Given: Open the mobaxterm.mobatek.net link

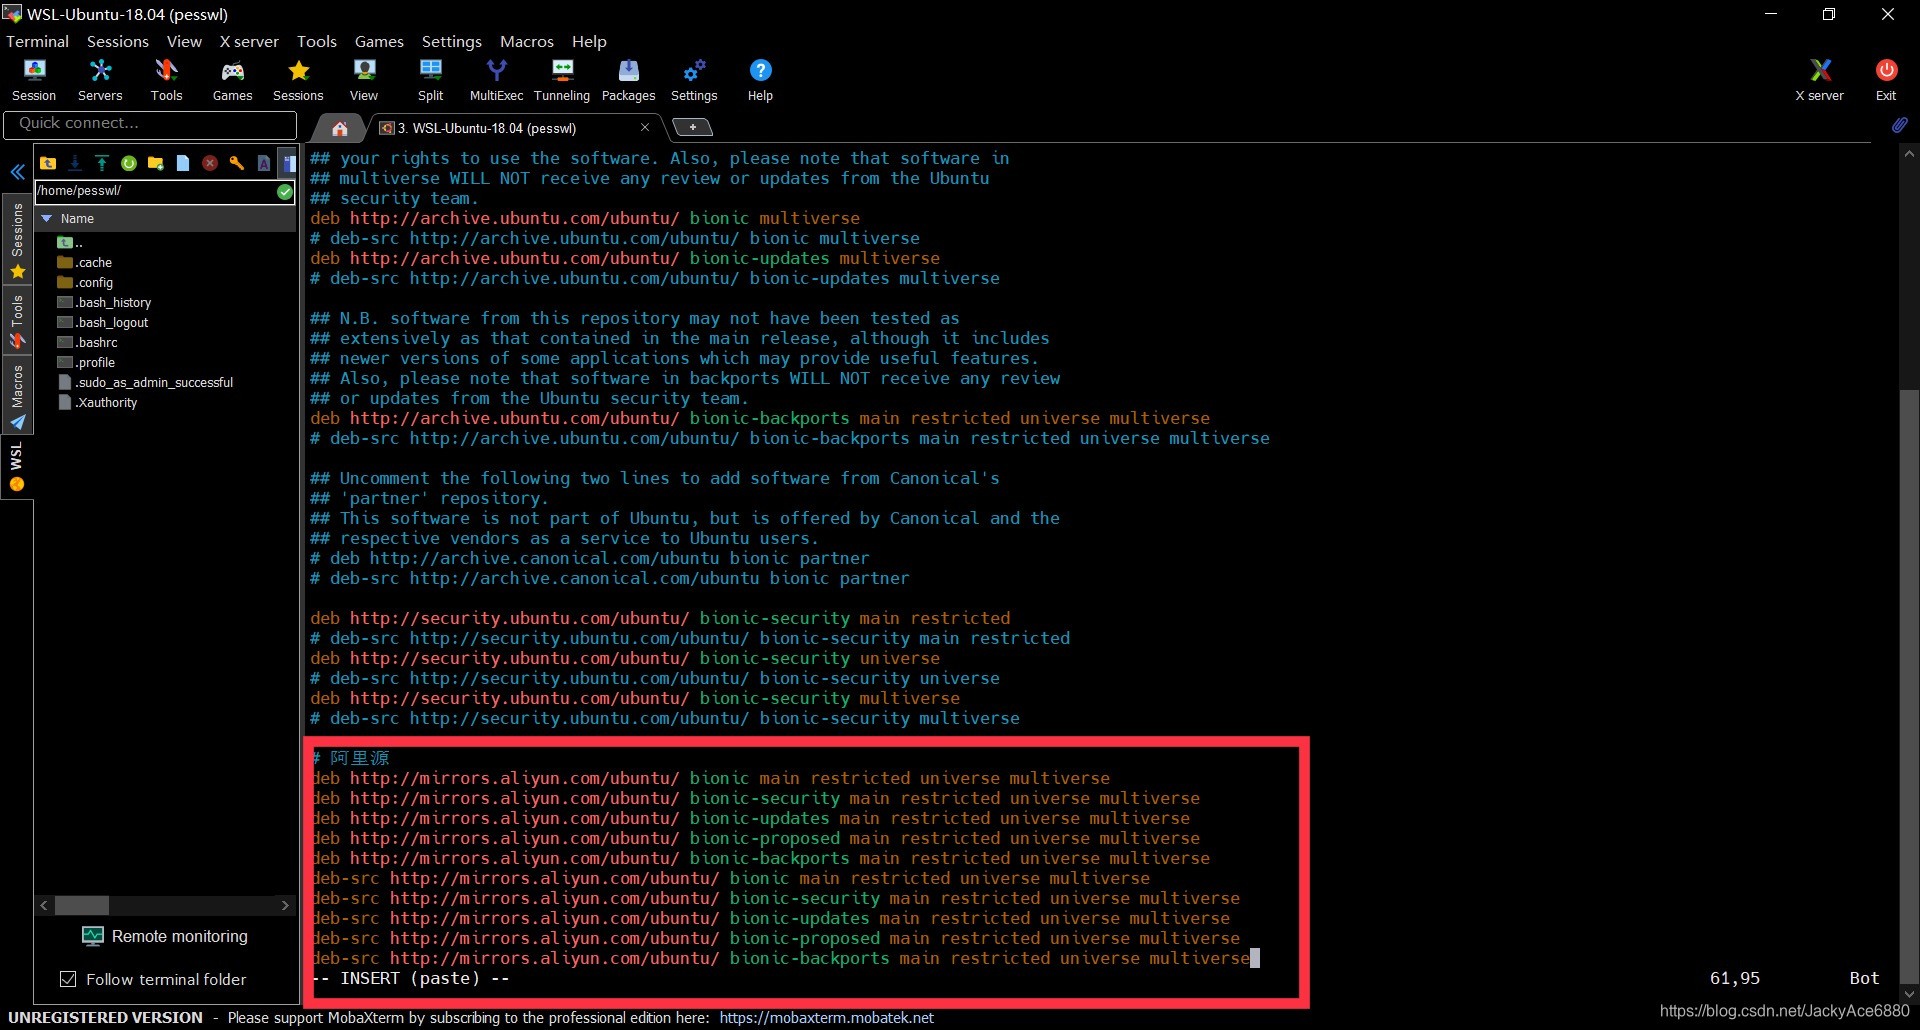Looking at the screenshot, I should pyautogui.click(x=826, y=1018).
